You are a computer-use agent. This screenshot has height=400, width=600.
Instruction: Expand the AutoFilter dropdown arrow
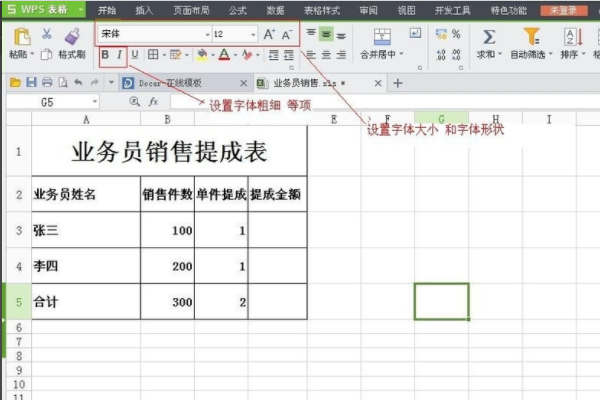pyautogui.click(x=551, y=54)
